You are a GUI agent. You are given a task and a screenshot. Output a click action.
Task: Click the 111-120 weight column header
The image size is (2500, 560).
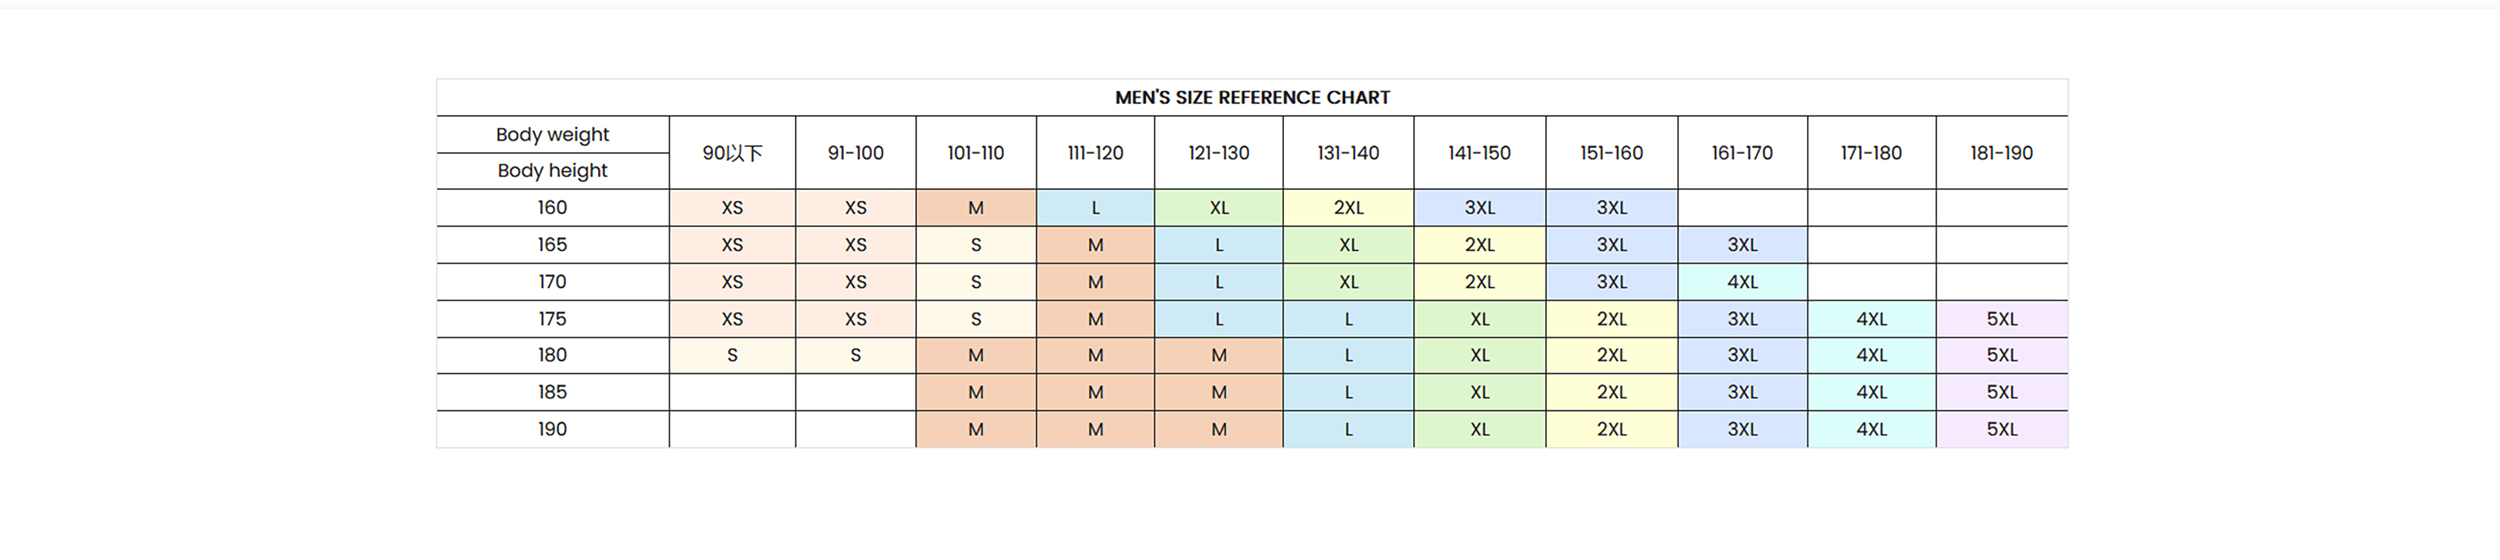click(x=1095, y=153)
